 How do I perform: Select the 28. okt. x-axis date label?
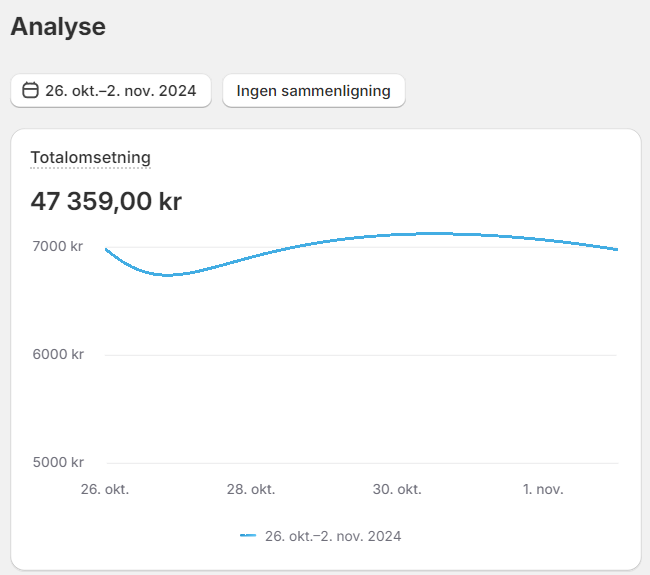[251, 490]
